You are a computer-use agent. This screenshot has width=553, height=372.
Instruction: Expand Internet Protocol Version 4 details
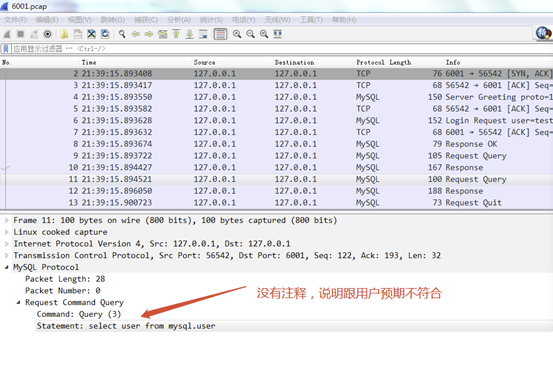coord(7,244)
